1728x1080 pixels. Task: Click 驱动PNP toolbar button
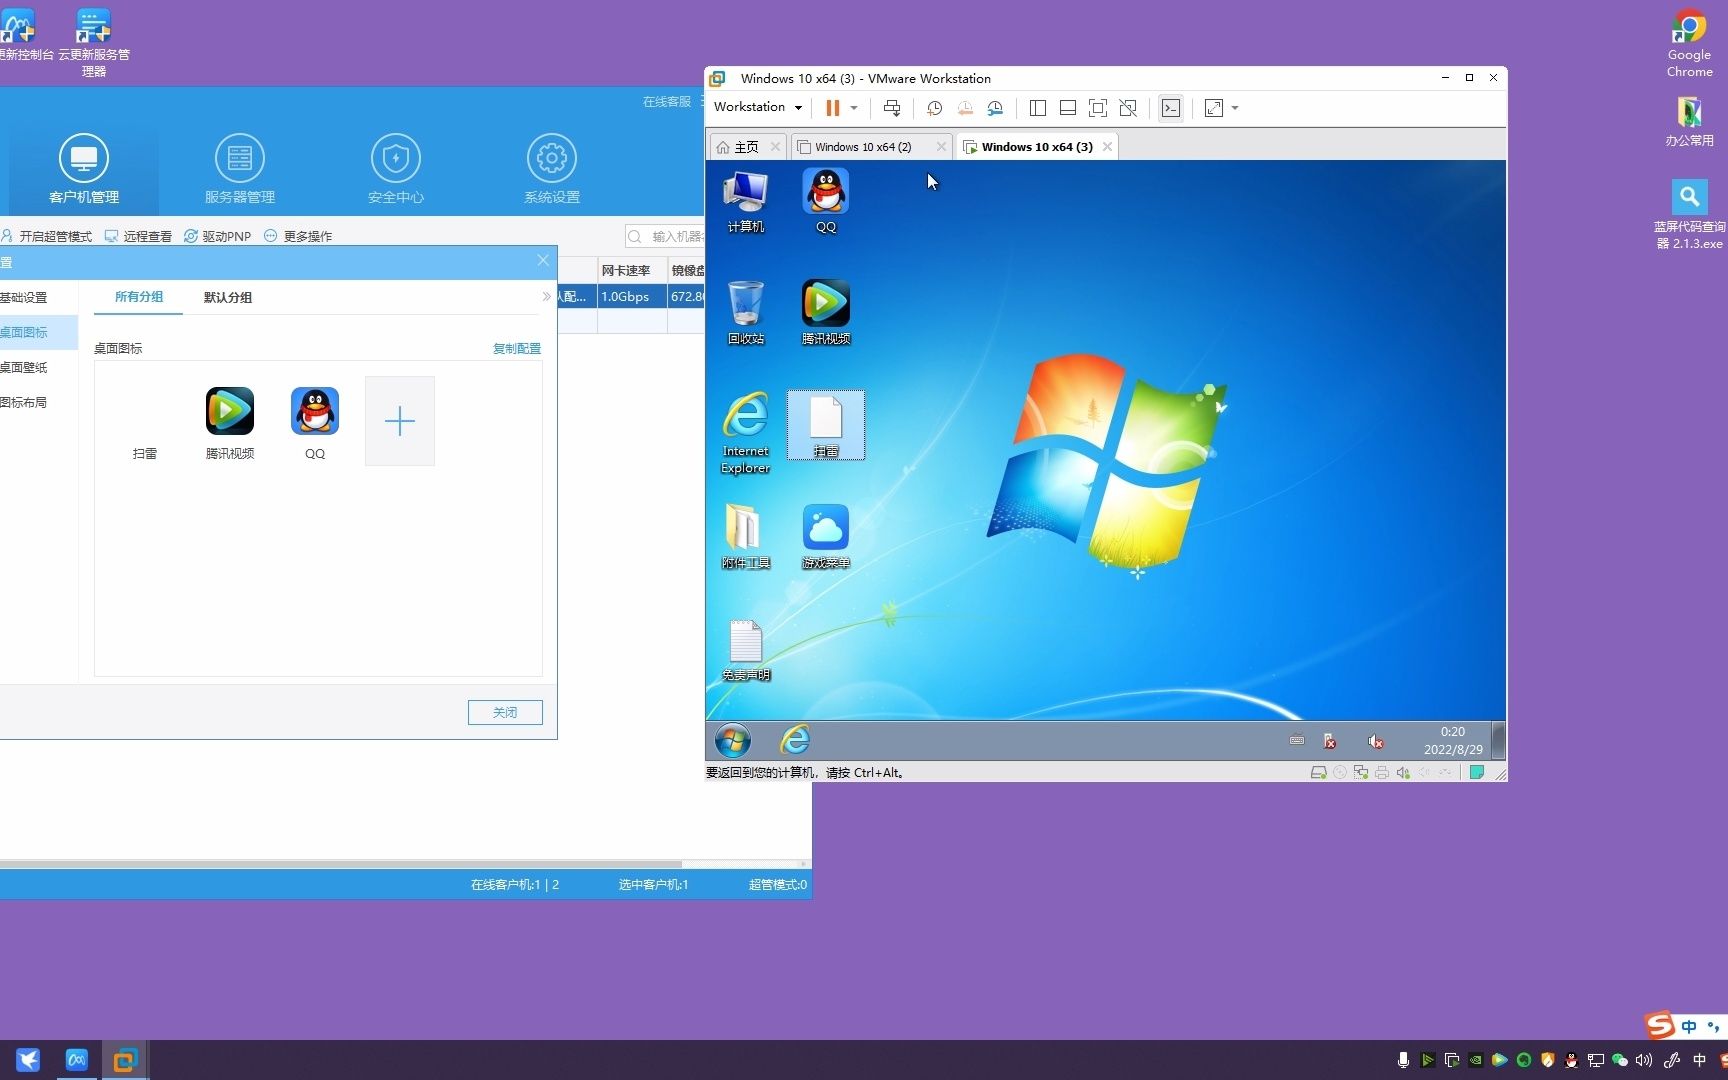[x=217, y=237]
